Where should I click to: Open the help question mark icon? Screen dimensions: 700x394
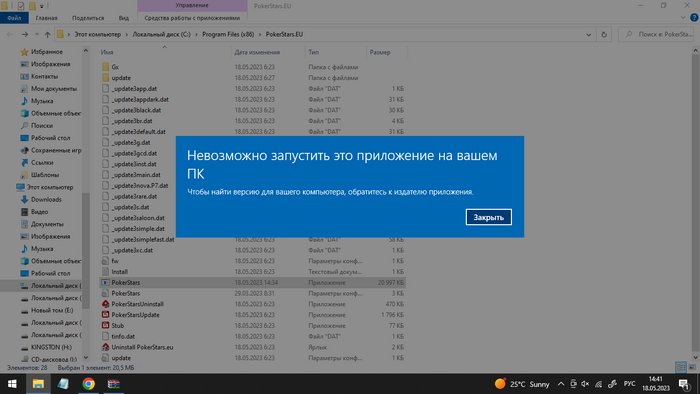click(694, 18)
